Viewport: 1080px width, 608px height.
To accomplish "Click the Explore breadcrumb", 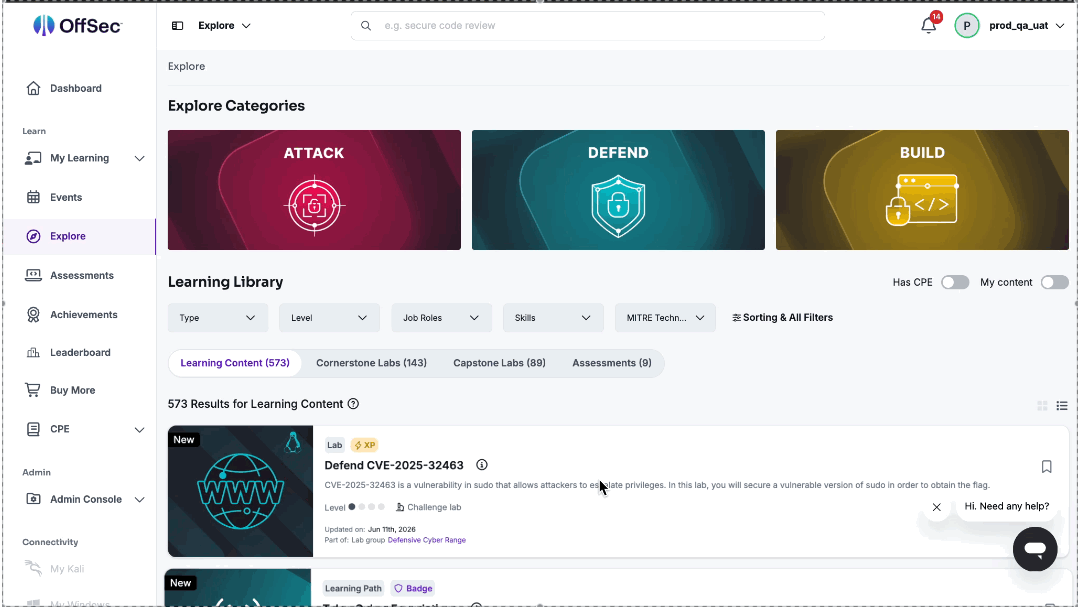I will click(x=187, y=66).
